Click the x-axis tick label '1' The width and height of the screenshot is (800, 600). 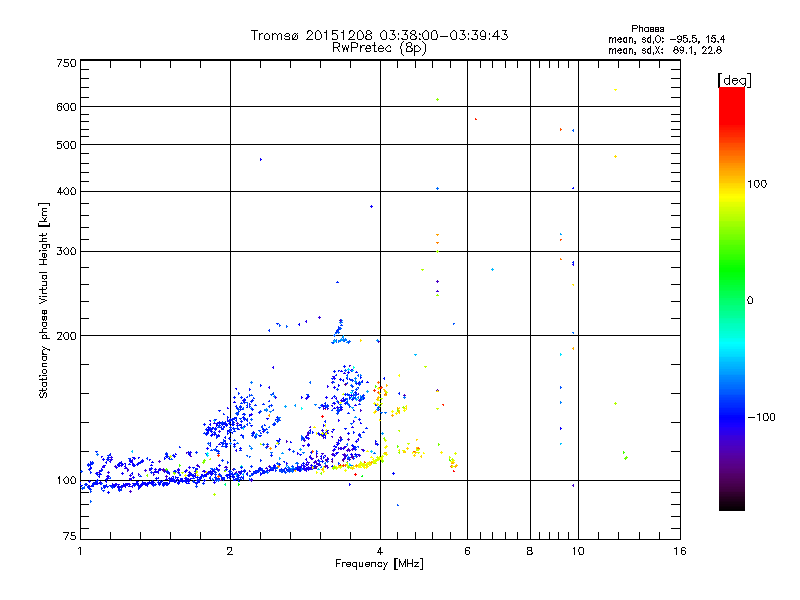pyautogui.click(x=80, y=551)
